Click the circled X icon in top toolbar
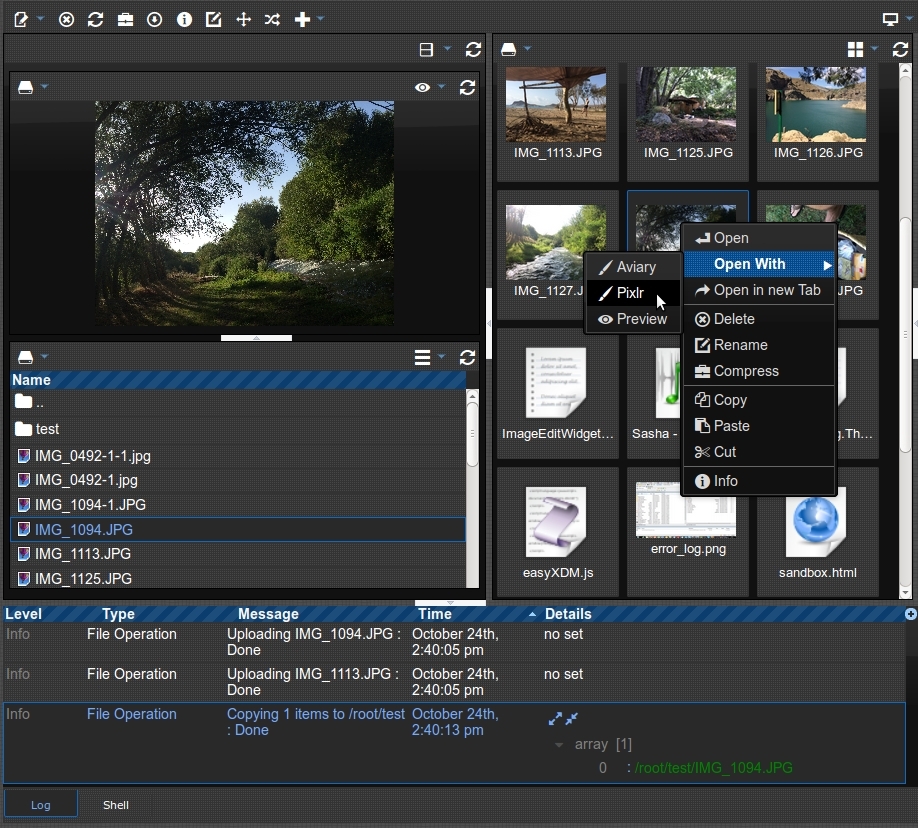The height and width of the screenshot is (828, 918). [66, 20]
